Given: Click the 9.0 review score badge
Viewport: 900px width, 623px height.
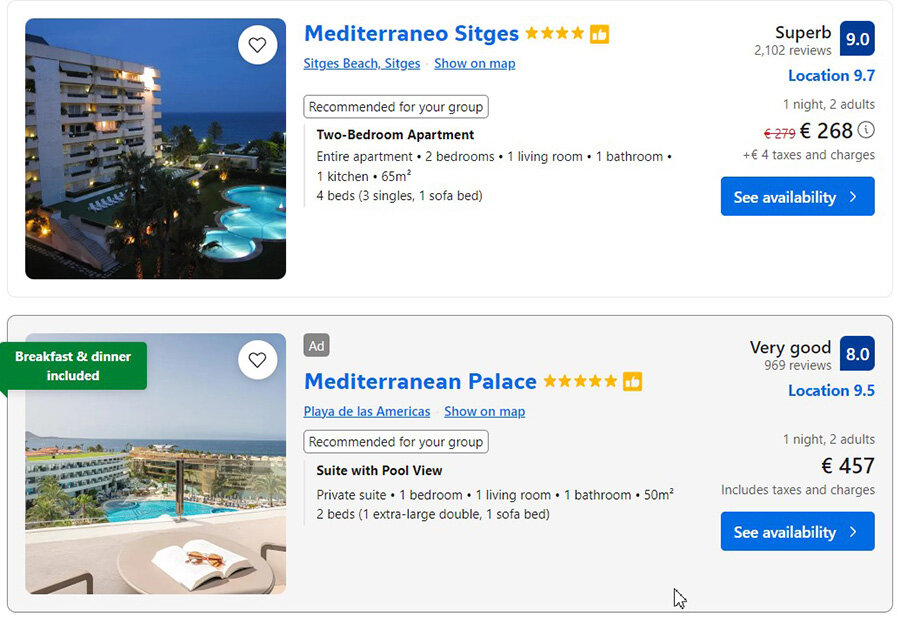Looking at the screenshot, I should click(x=857, y=38).
